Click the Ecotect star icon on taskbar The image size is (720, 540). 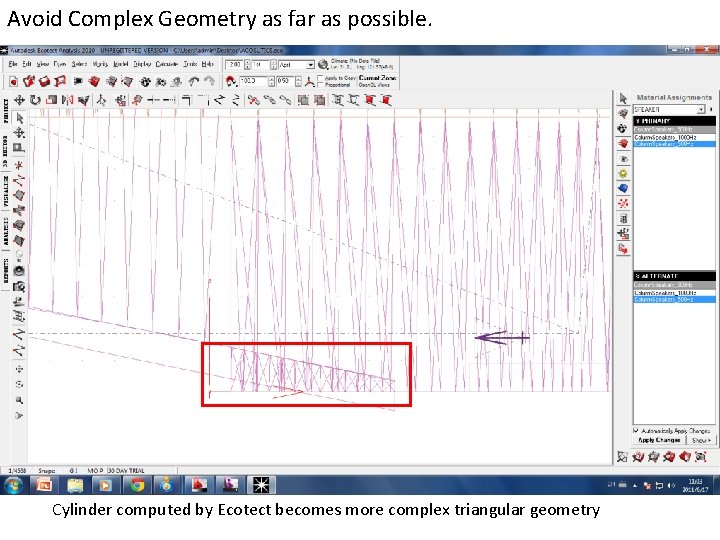[261, 485]
